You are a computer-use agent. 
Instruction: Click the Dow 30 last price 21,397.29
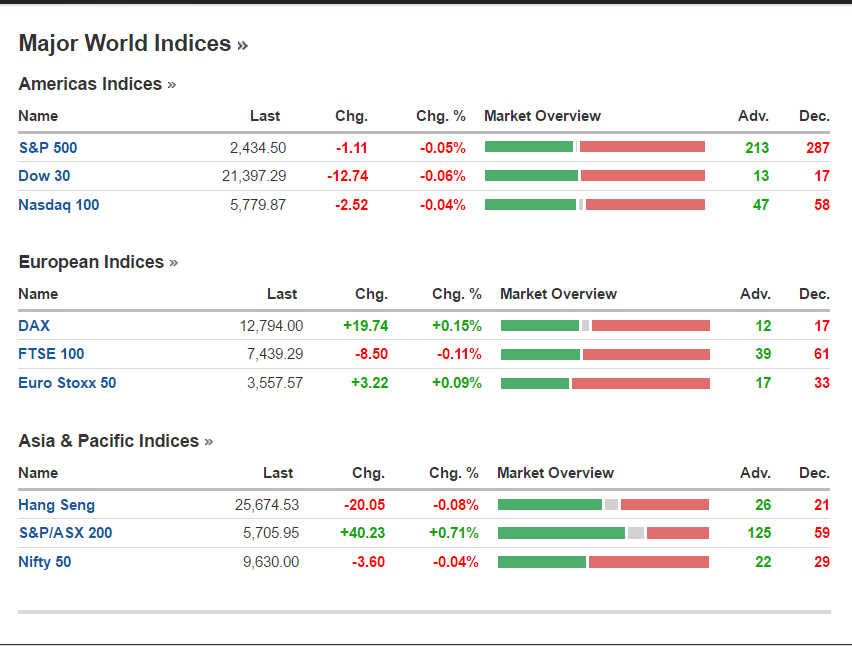click(x=254, y=176)
